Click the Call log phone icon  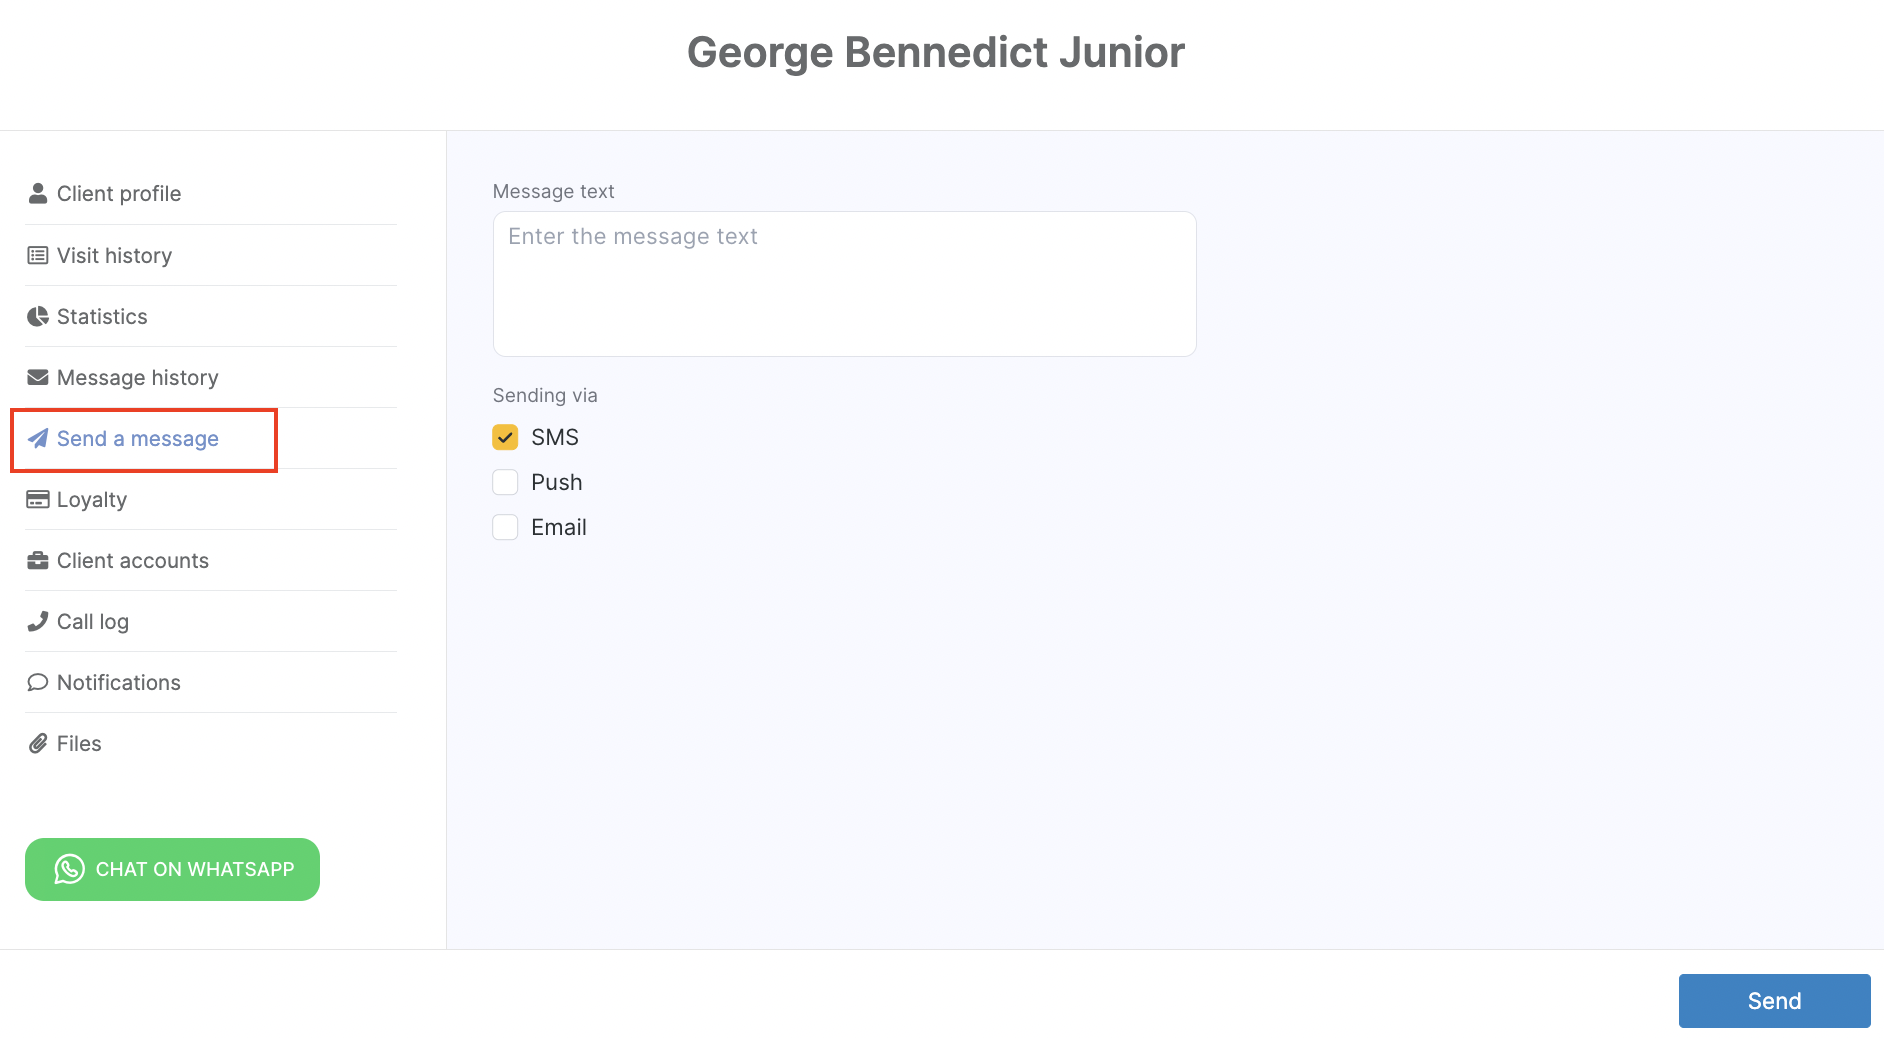[38, 622]
